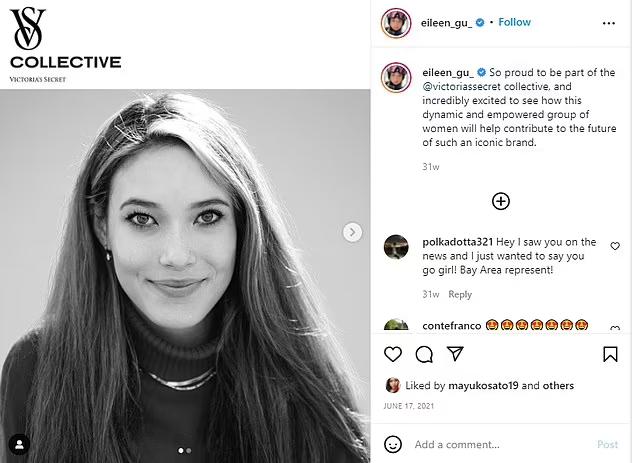Screen dimensions: 633x463
Task: Like polkadotta321's comment
Action: click(615, 246)
